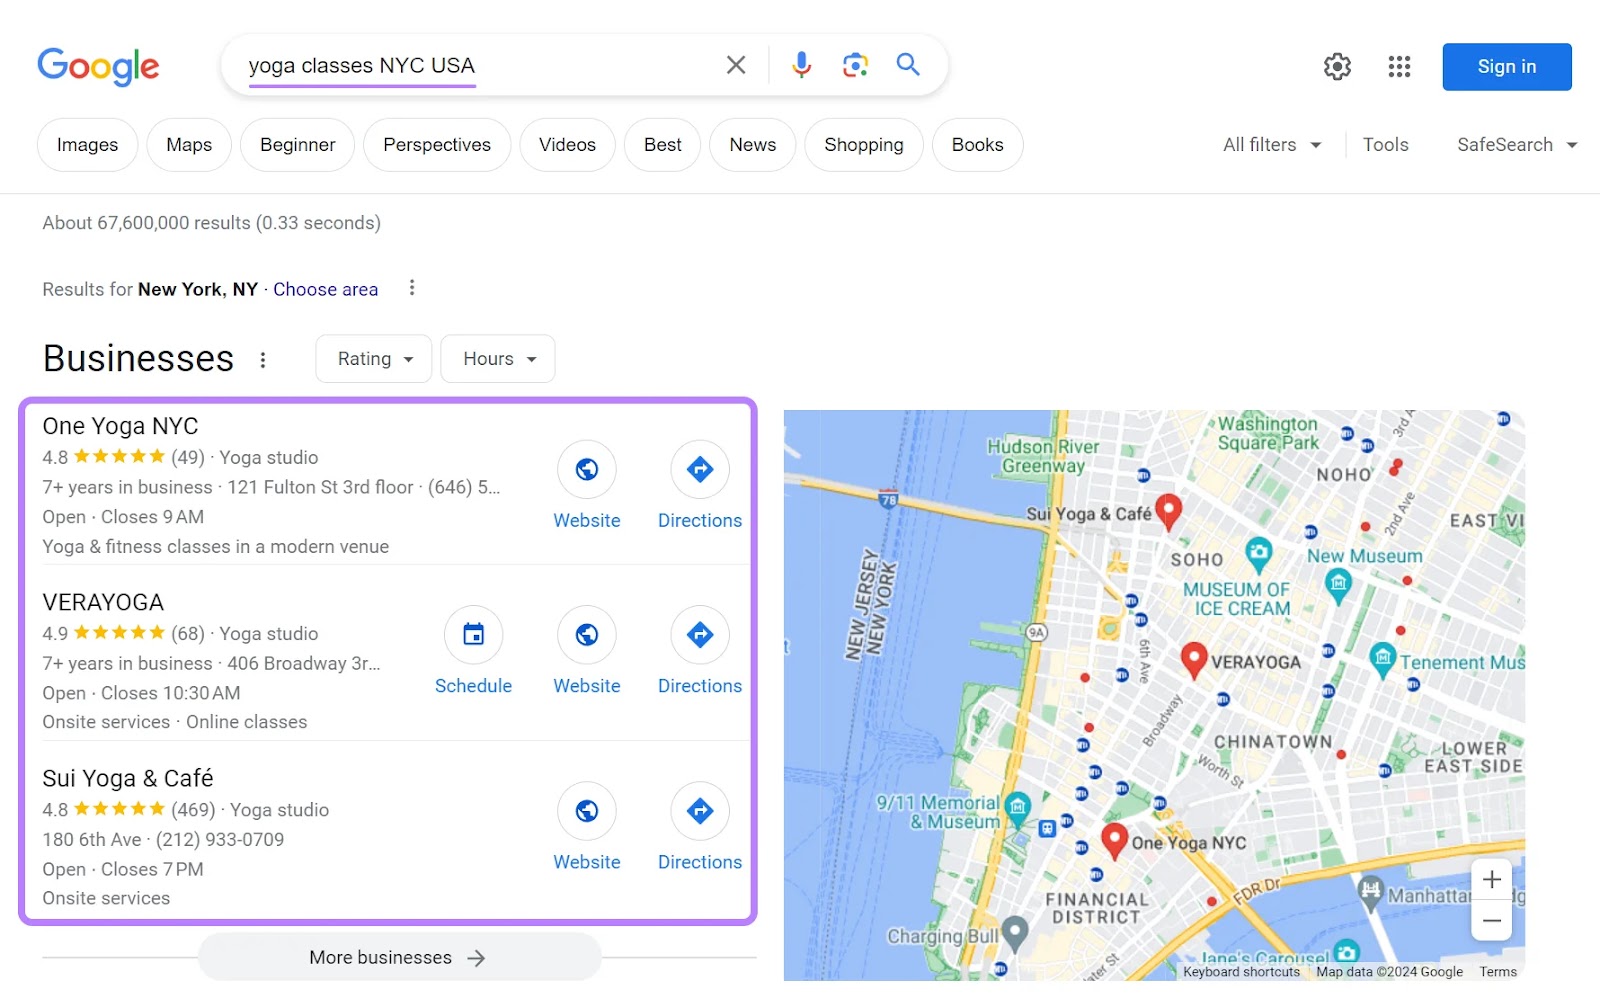Click the Sign in button

tap(1506, 66)
